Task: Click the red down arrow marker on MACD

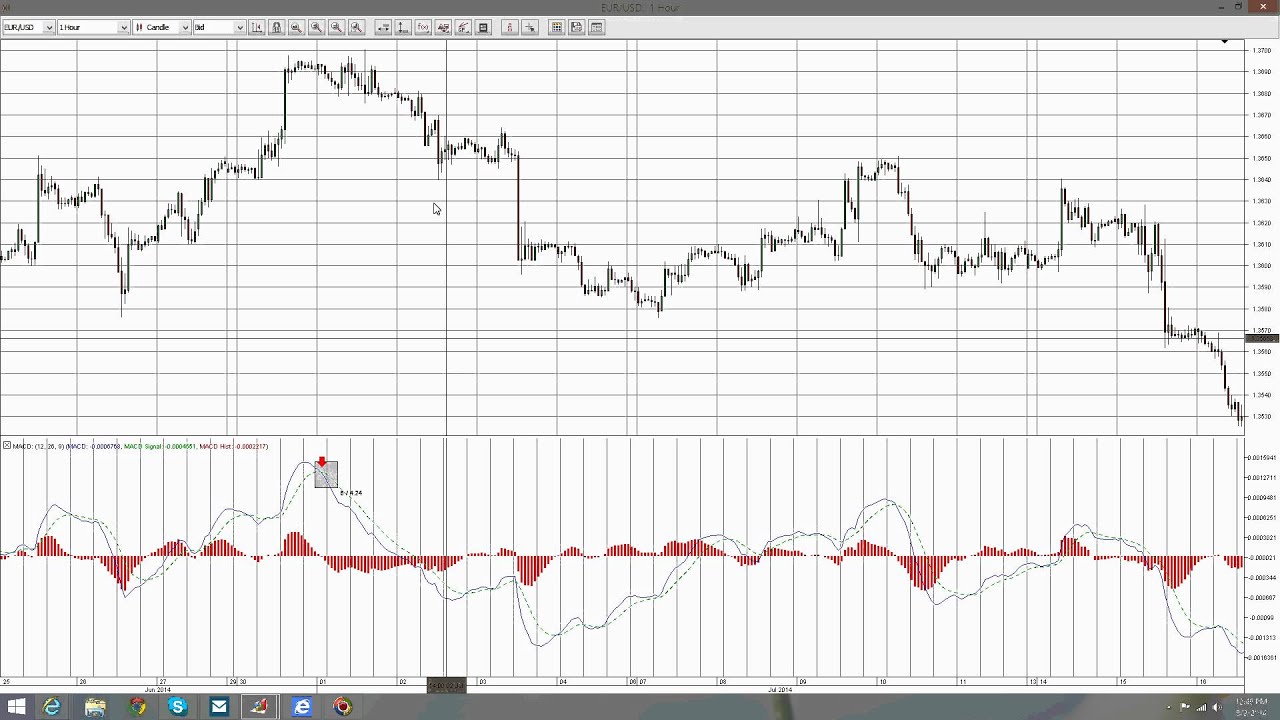Action: [322, 463]
